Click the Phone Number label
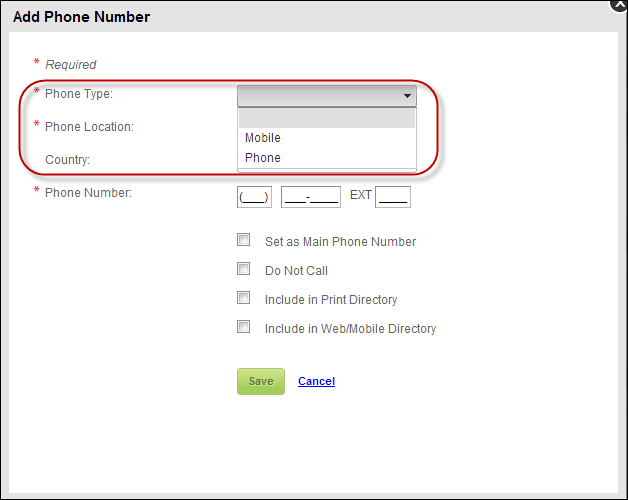 [x=88, y=192]
